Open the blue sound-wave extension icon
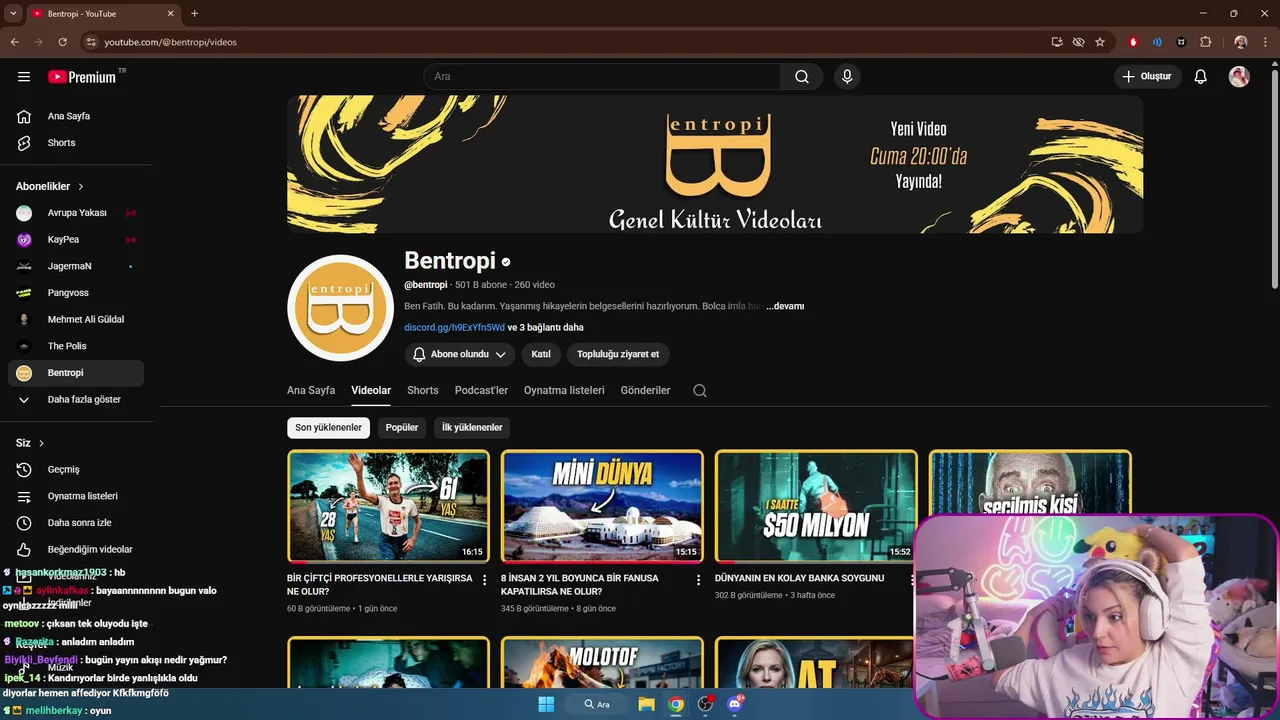This screenshot has width=1280, height=720. point(1157,42)
